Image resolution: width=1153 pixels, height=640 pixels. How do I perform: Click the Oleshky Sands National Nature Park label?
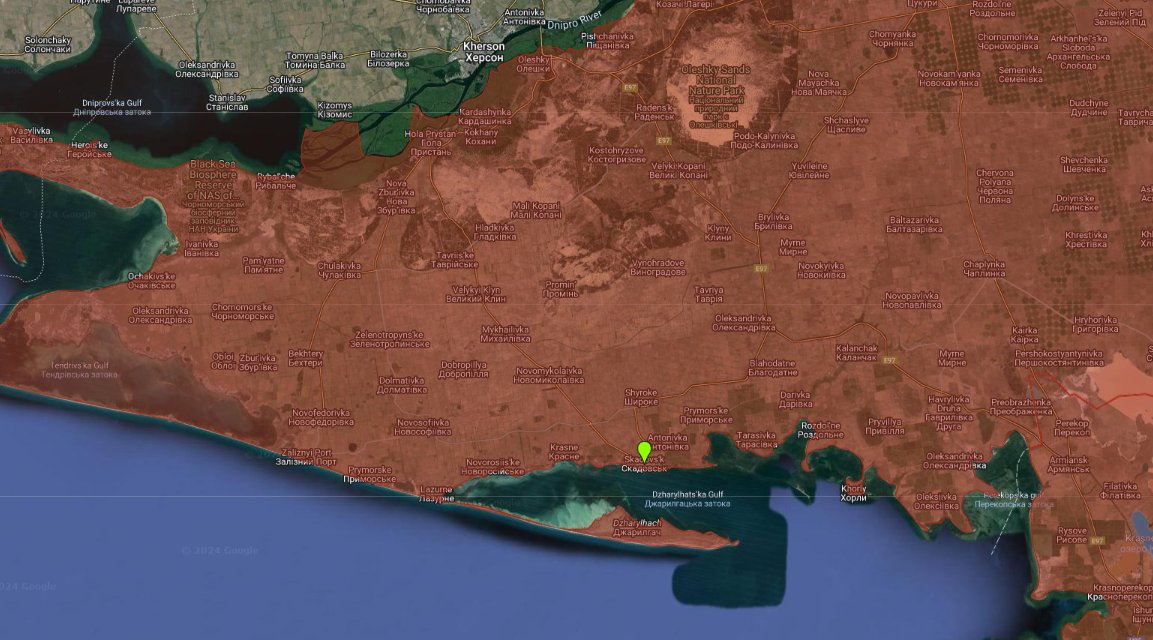[716, 96]
